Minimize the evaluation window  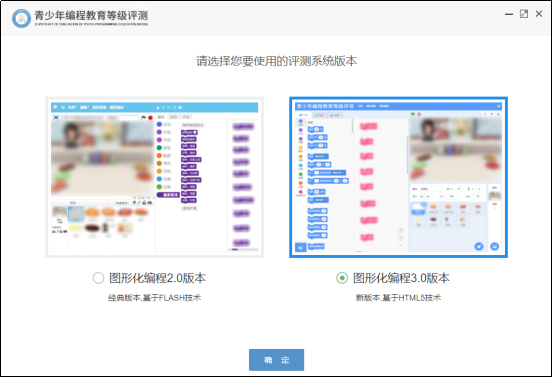[x=509, y=14]
